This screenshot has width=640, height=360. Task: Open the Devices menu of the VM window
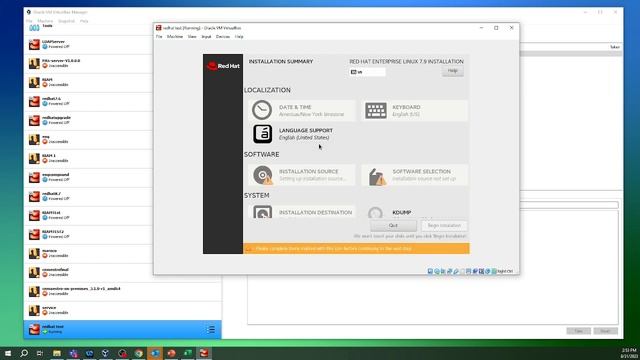point(223,37)
